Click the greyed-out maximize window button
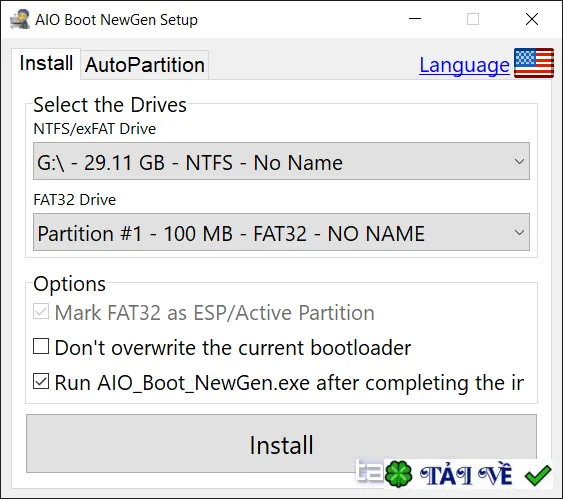Viewport: 563px width, 499px height. pos(473,19)
